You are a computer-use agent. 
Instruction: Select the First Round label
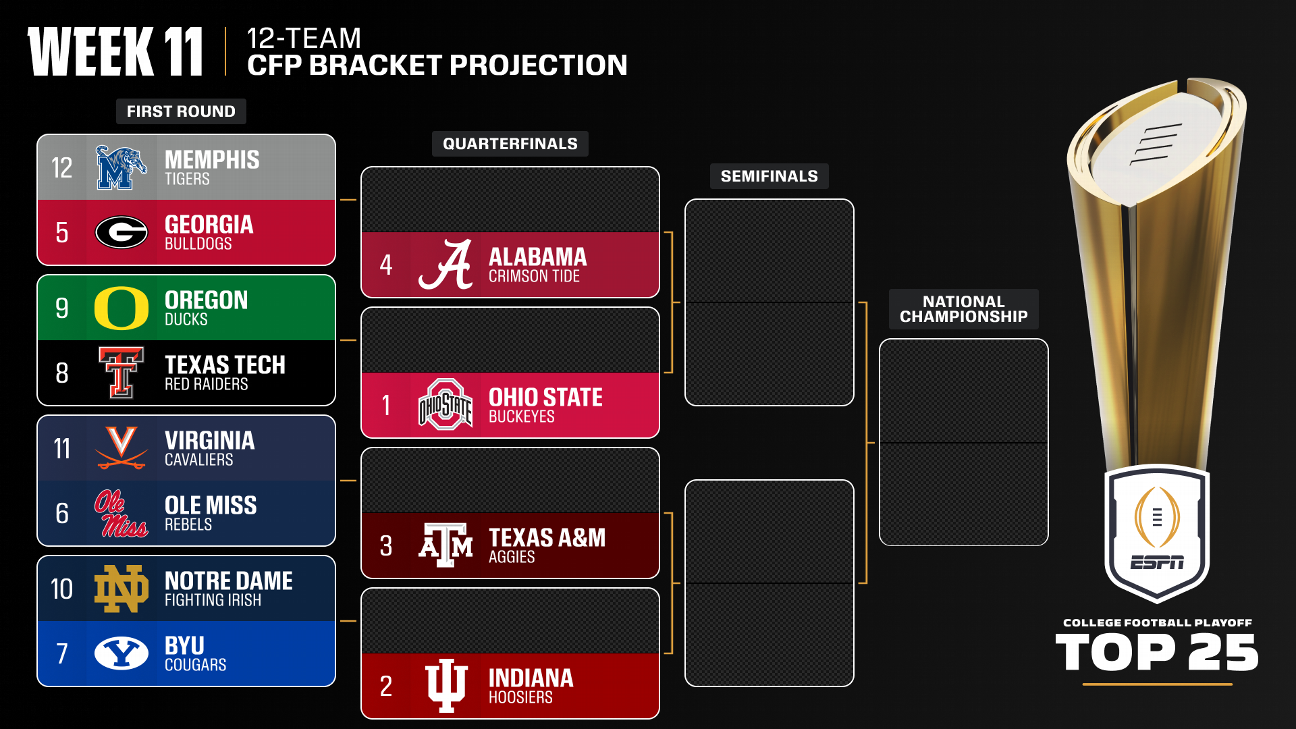click(x=181, y=111)
